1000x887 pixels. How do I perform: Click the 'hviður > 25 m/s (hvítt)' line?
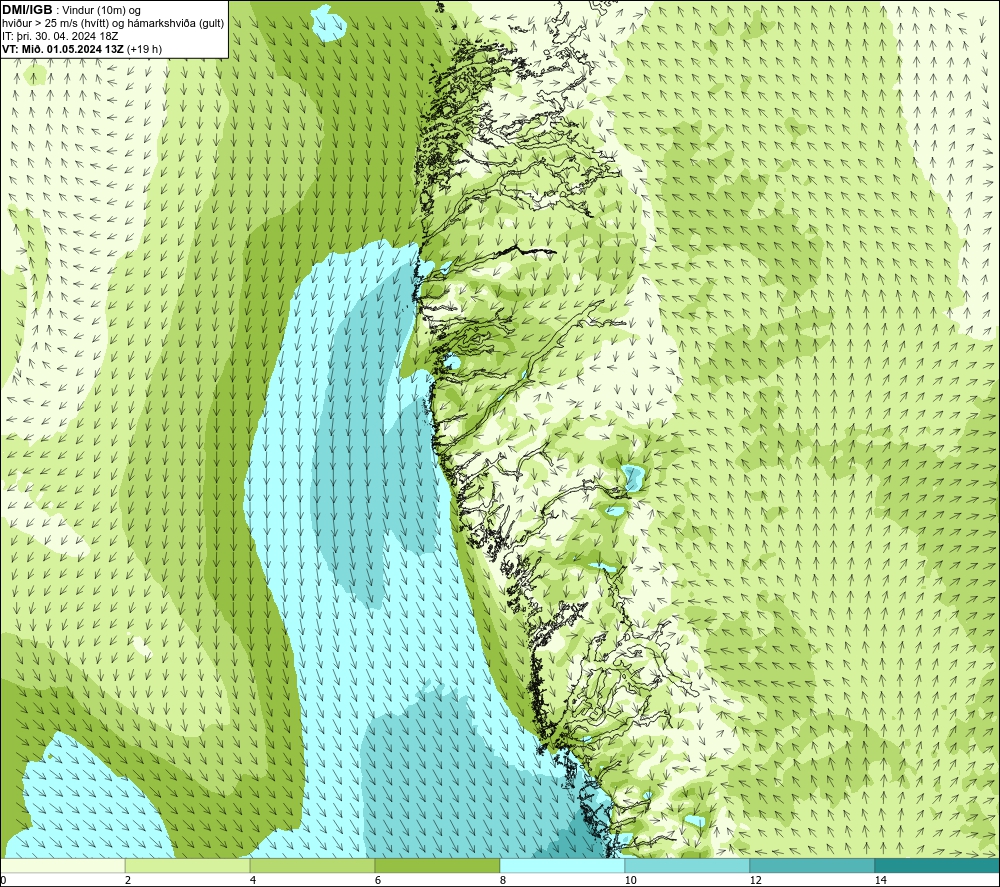113,23
